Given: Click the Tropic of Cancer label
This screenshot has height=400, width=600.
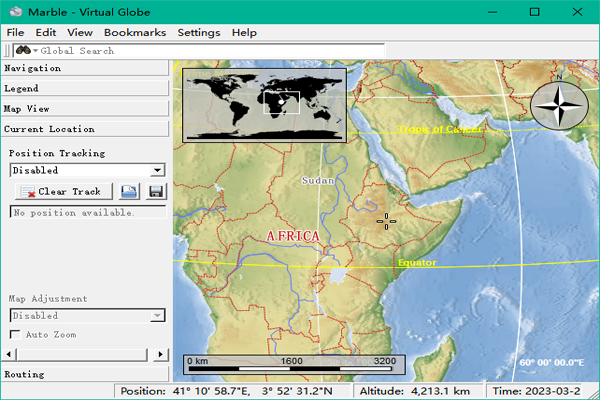Looking at the screenshot, I should click(x=440, y=129).
